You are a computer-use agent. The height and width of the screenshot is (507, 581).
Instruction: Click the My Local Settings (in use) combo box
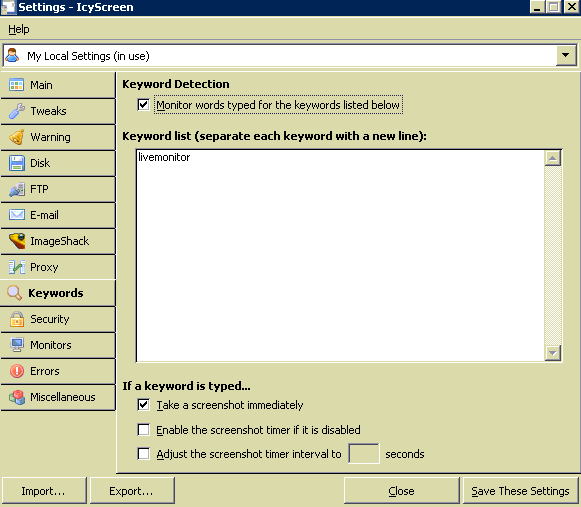point(290,56)
